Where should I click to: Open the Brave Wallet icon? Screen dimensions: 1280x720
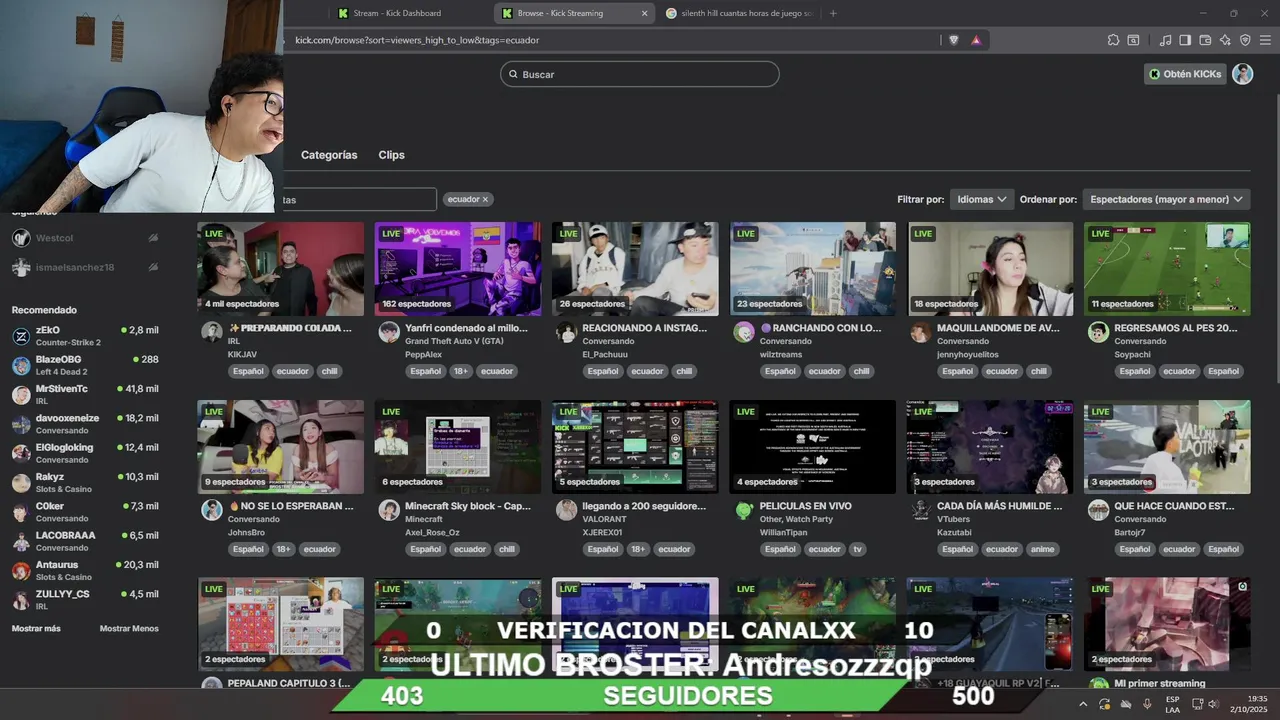point(1205,40)
